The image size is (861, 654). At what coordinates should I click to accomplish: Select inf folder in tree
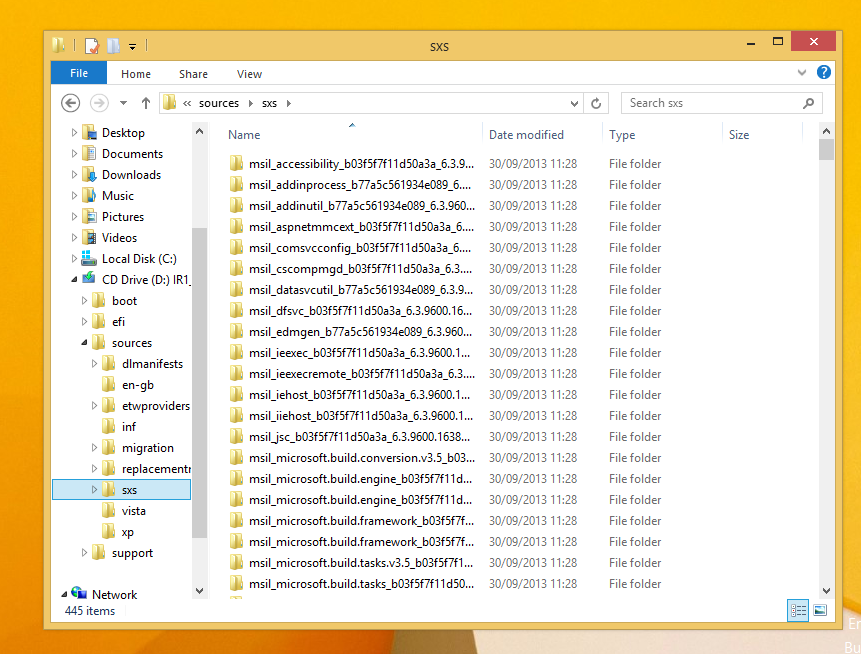(x=128, y=427)
